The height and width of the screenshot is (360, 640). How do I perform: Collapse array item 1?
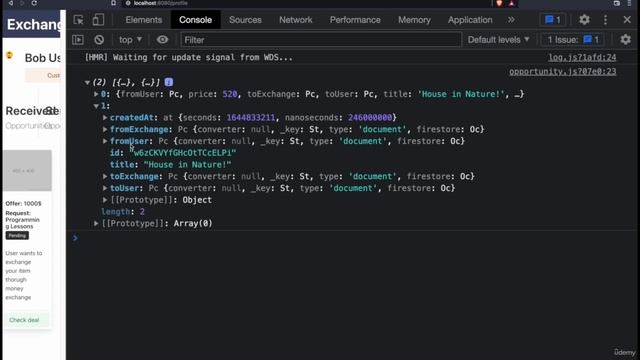coord(96,106)
